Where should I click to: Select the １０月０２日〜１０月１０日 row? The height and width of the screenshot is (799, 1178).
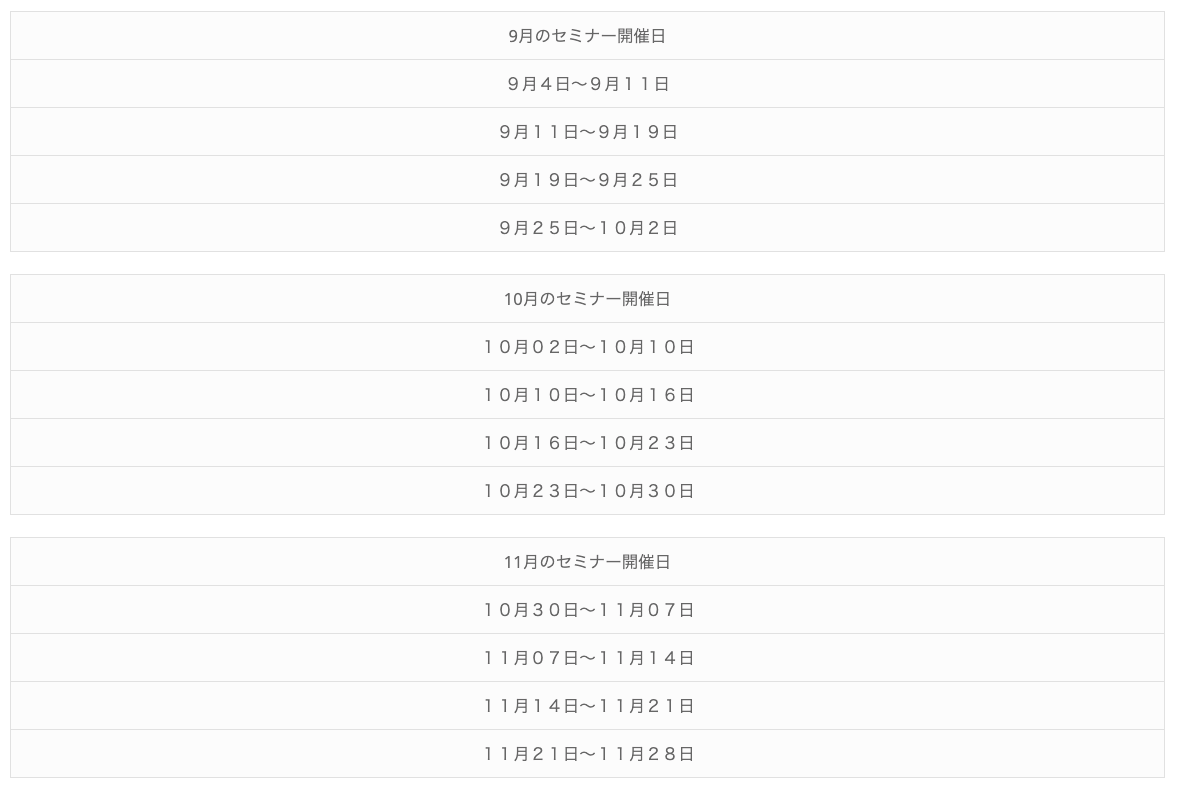pos(587,347)
